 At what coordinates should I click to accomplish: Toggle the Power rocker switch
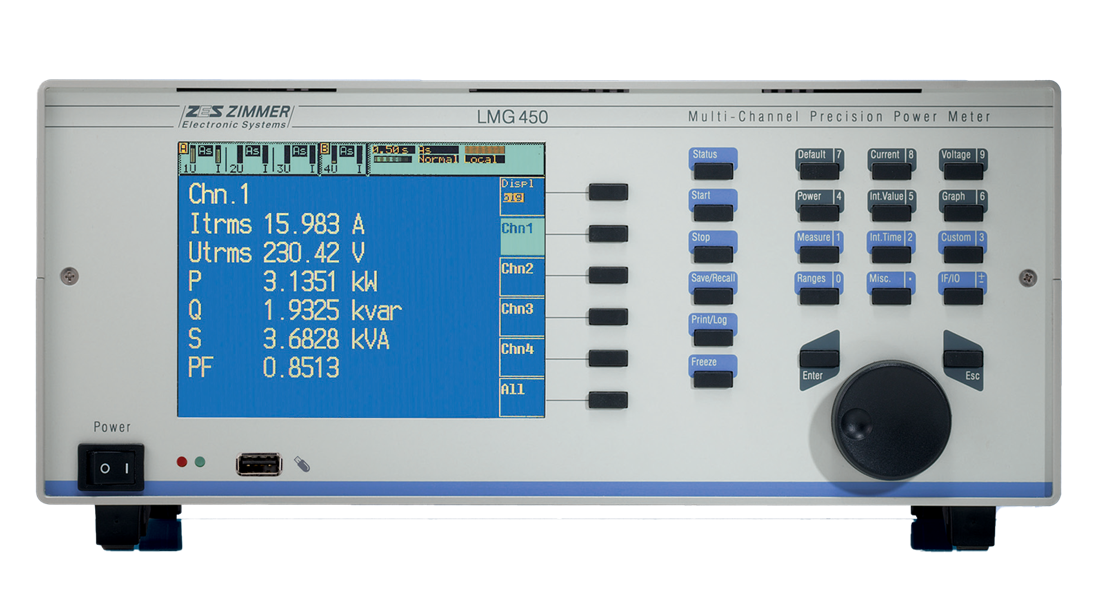(111, 467)
